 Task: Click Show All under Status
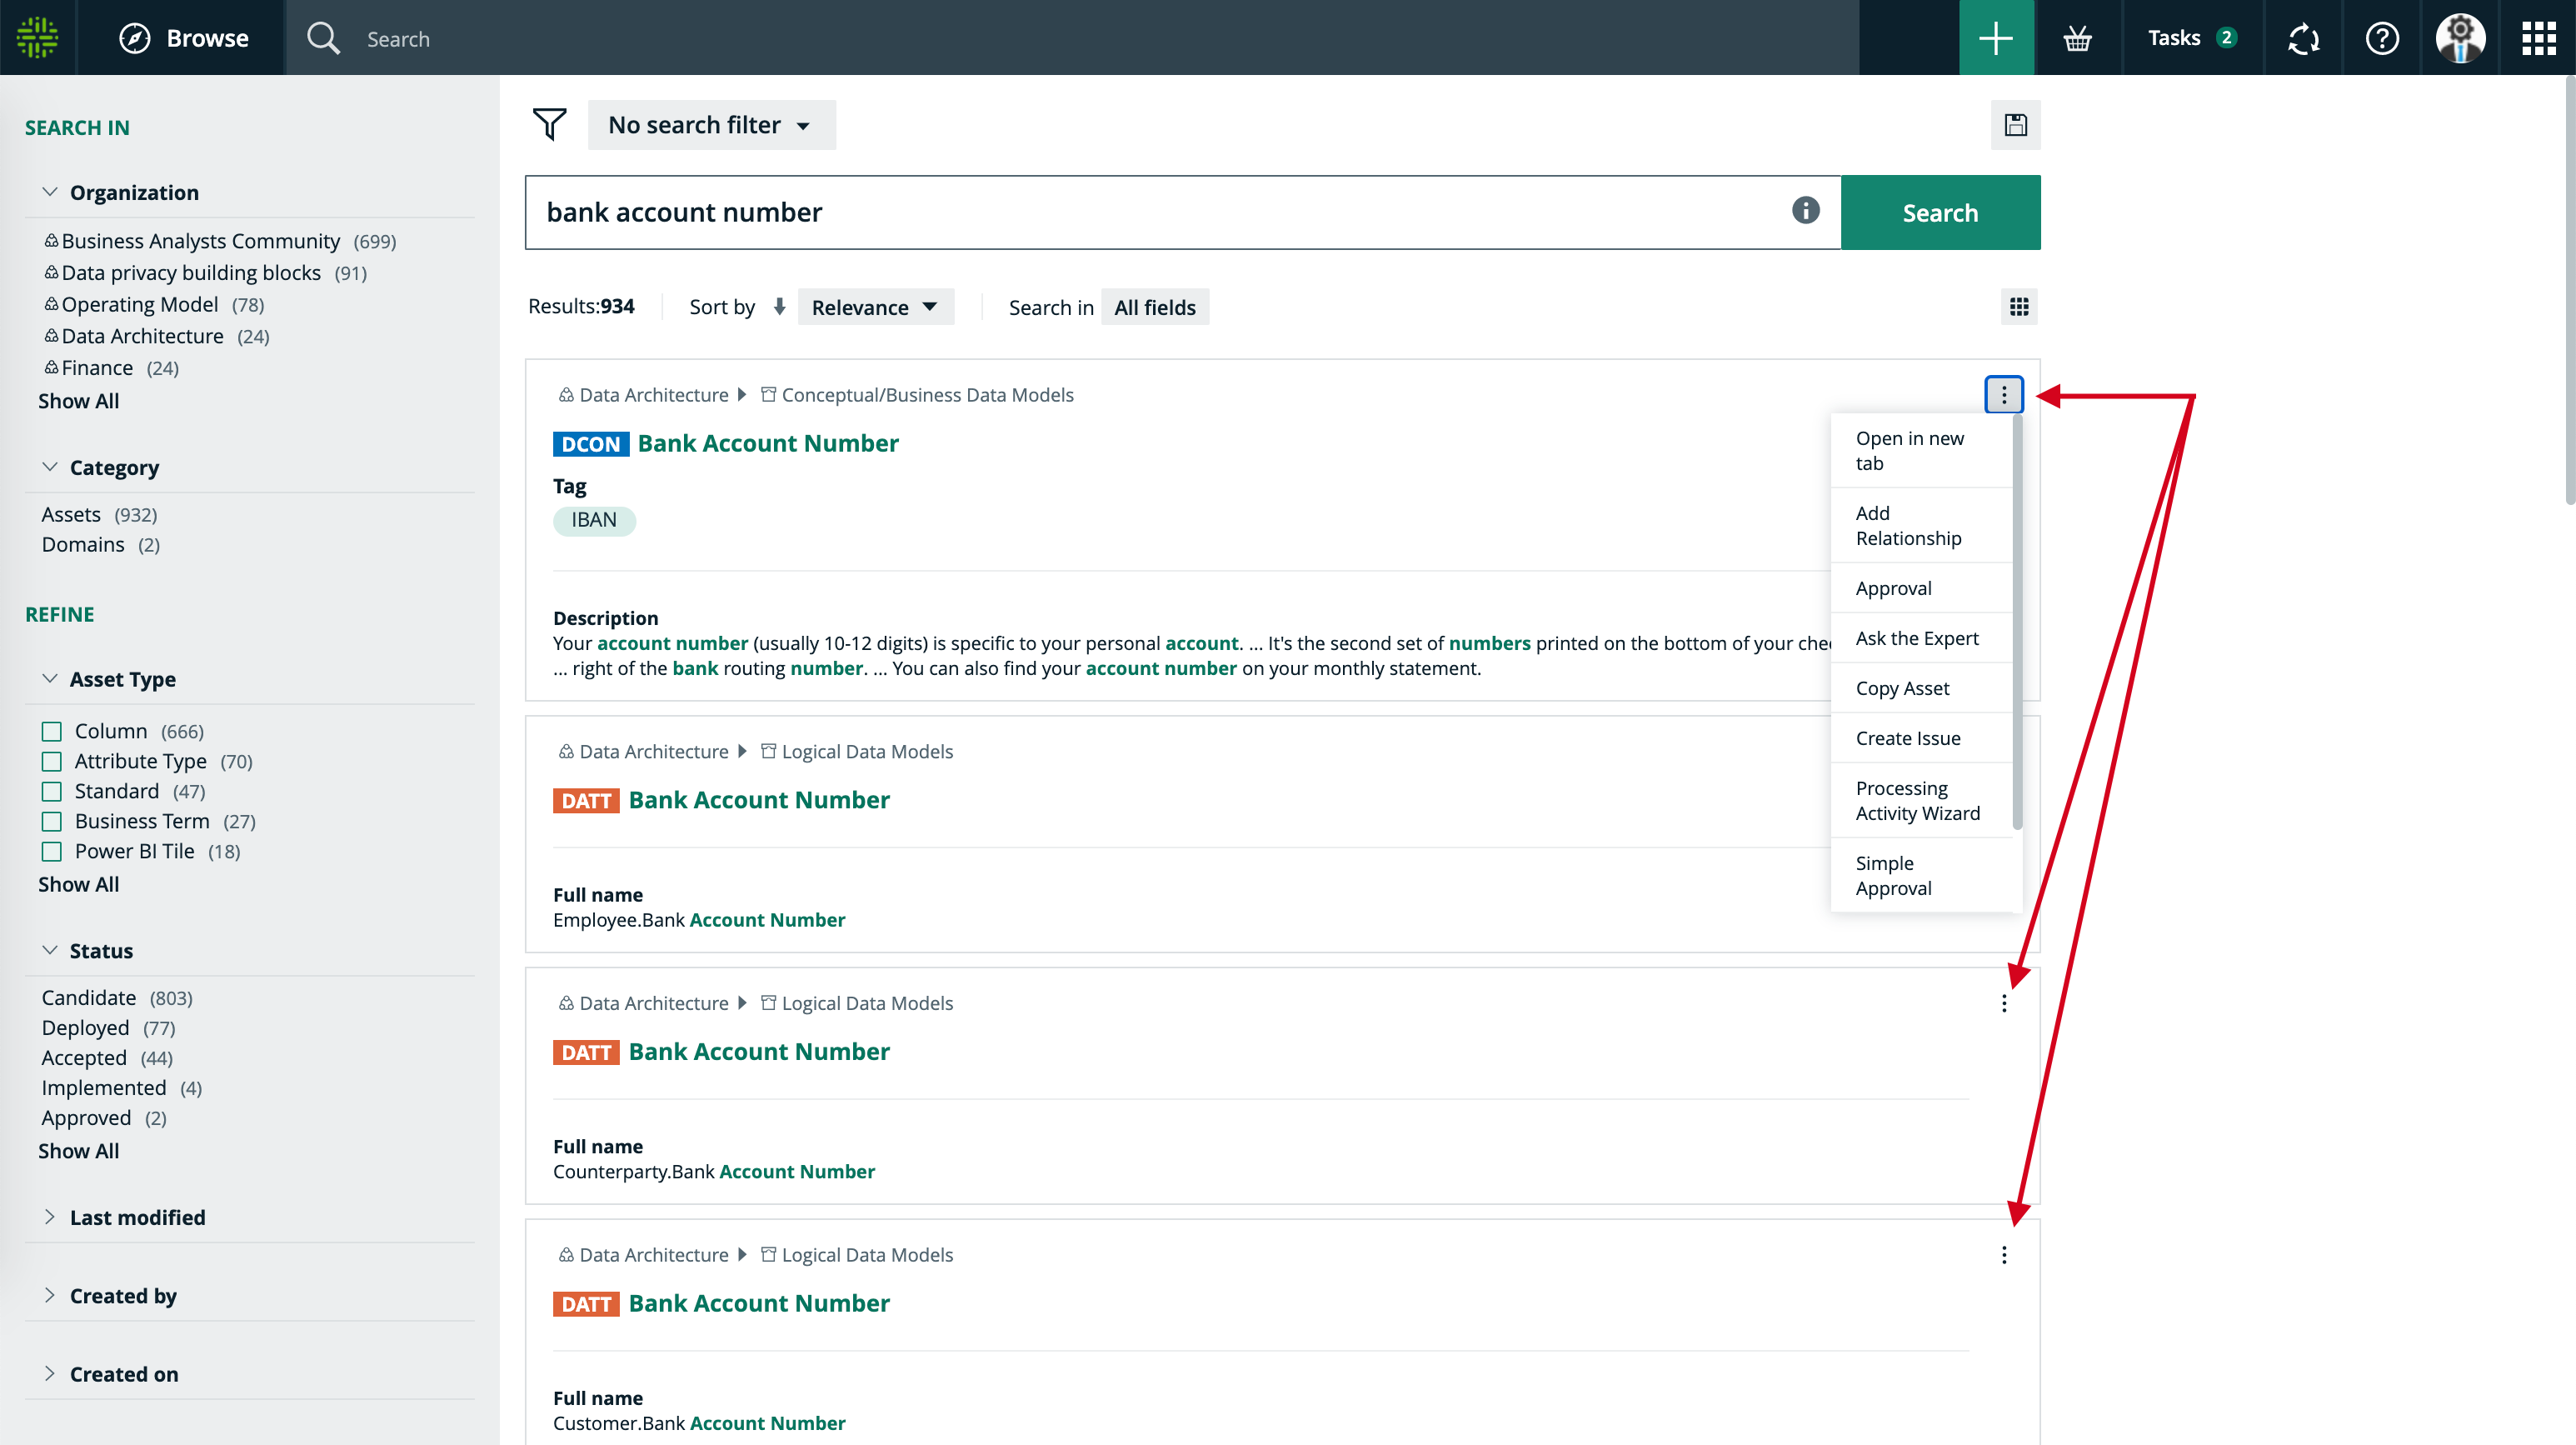[78, 1150]
